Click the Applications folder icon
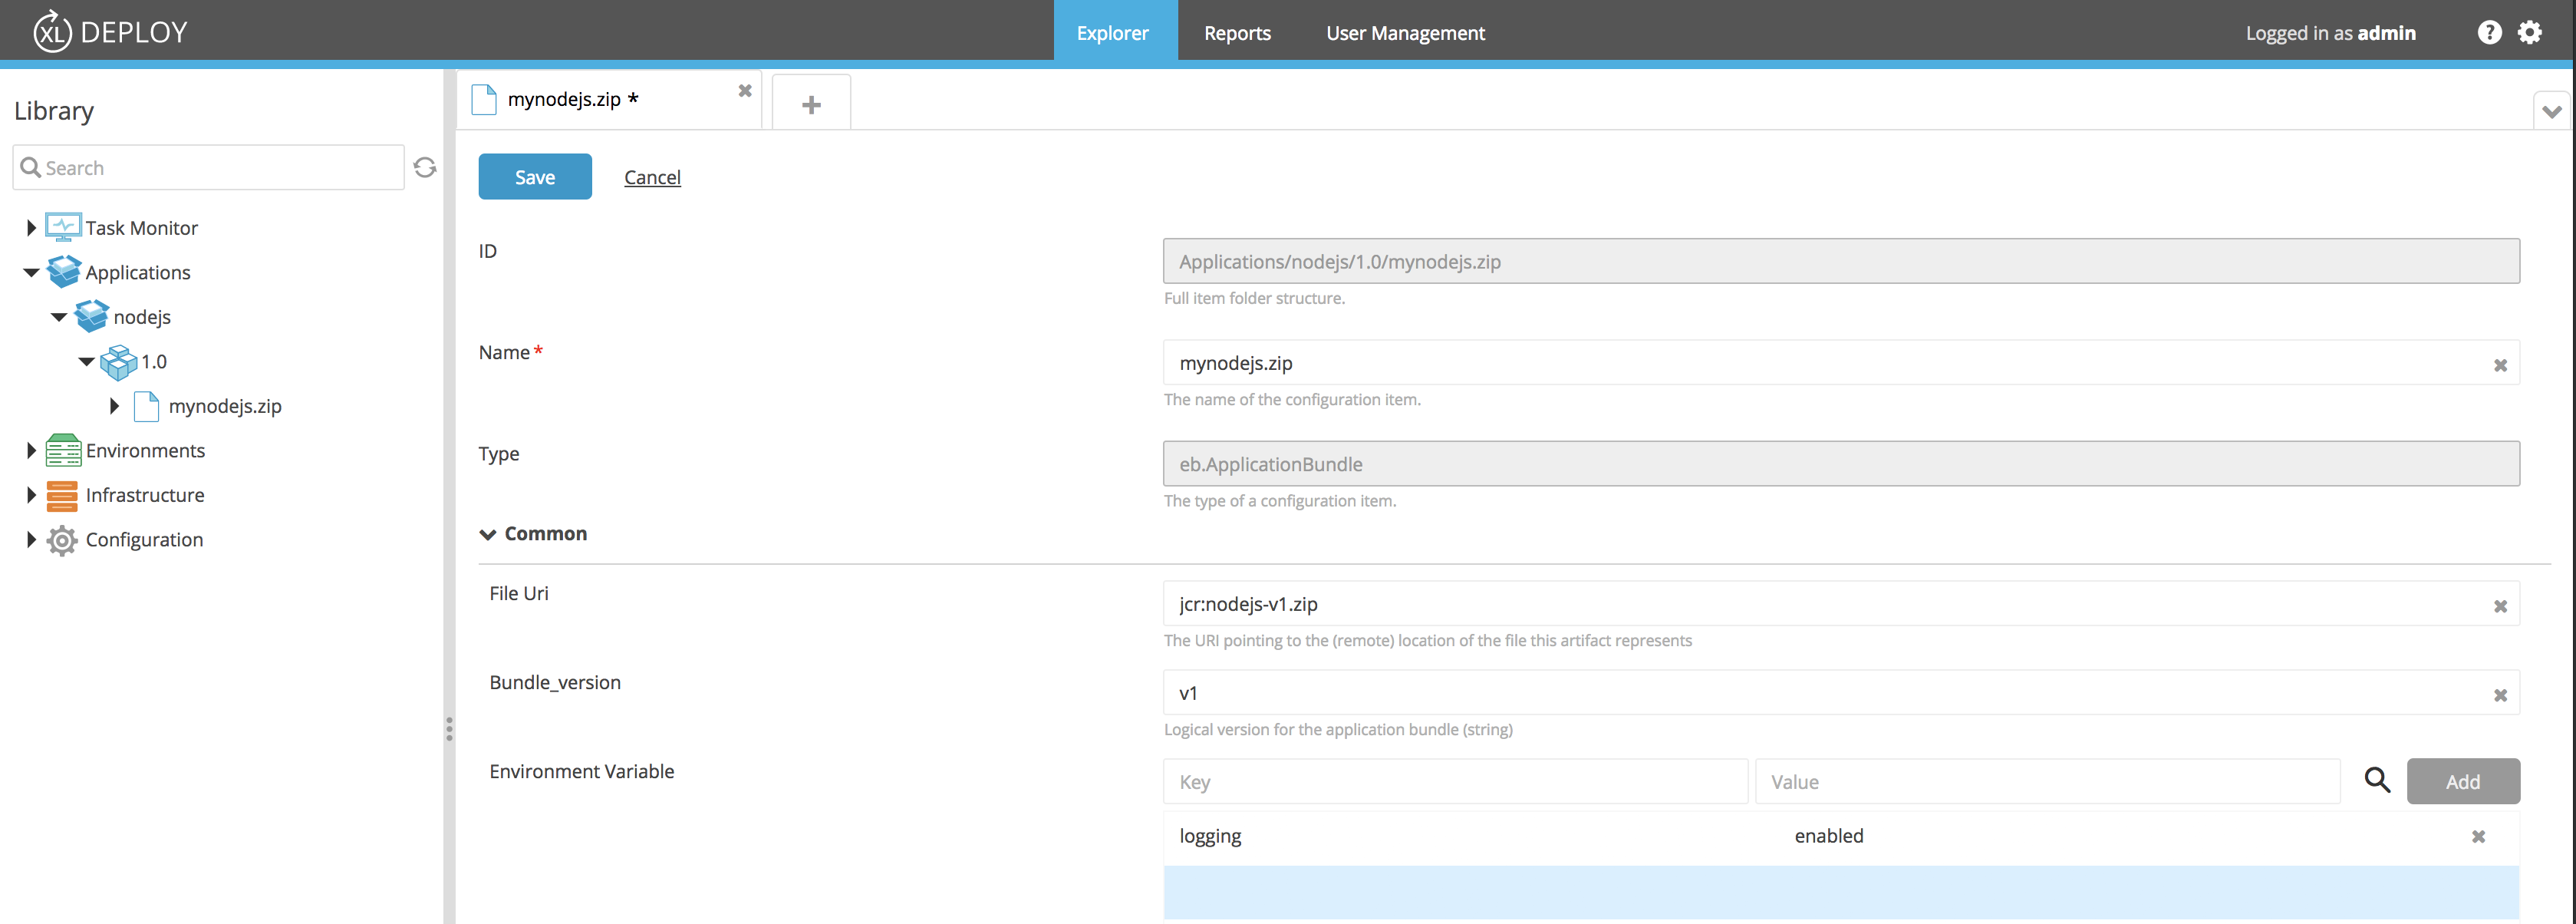Screen dimensions: 2576x924 click(x=64, y=269)
